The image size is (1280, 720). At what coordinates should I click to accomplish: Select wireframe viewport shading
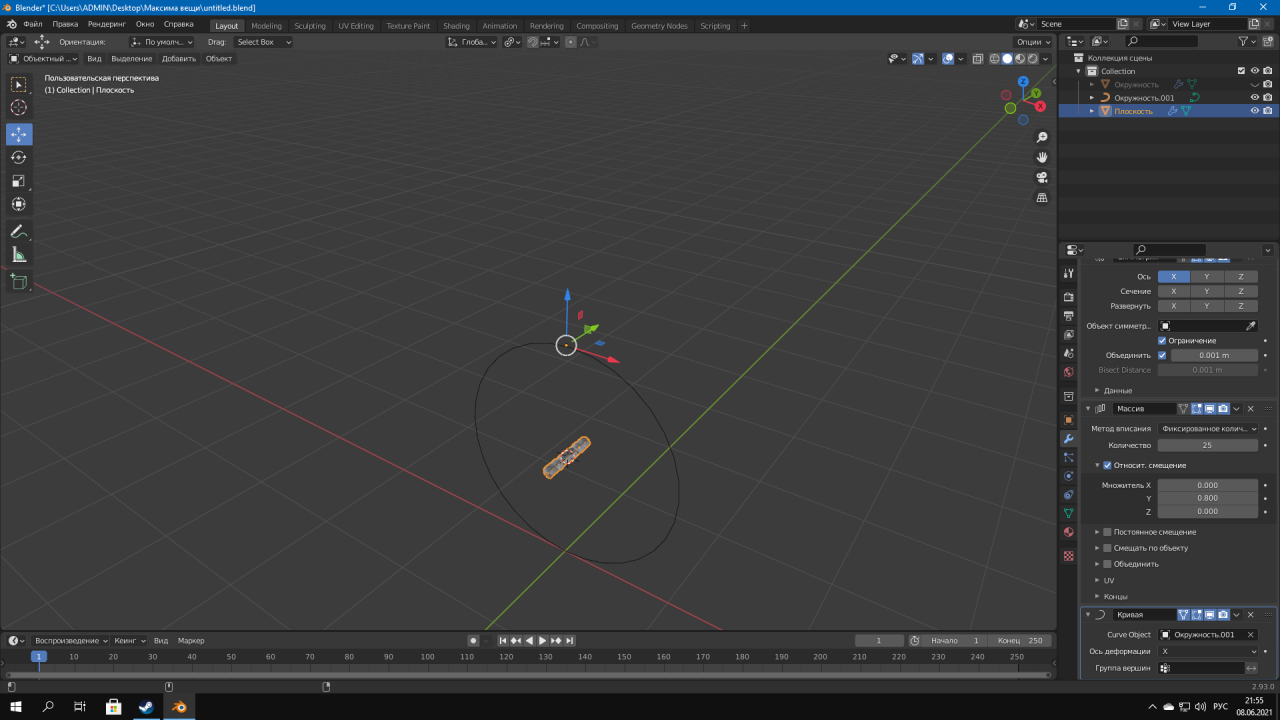click(x=994, y=59)
